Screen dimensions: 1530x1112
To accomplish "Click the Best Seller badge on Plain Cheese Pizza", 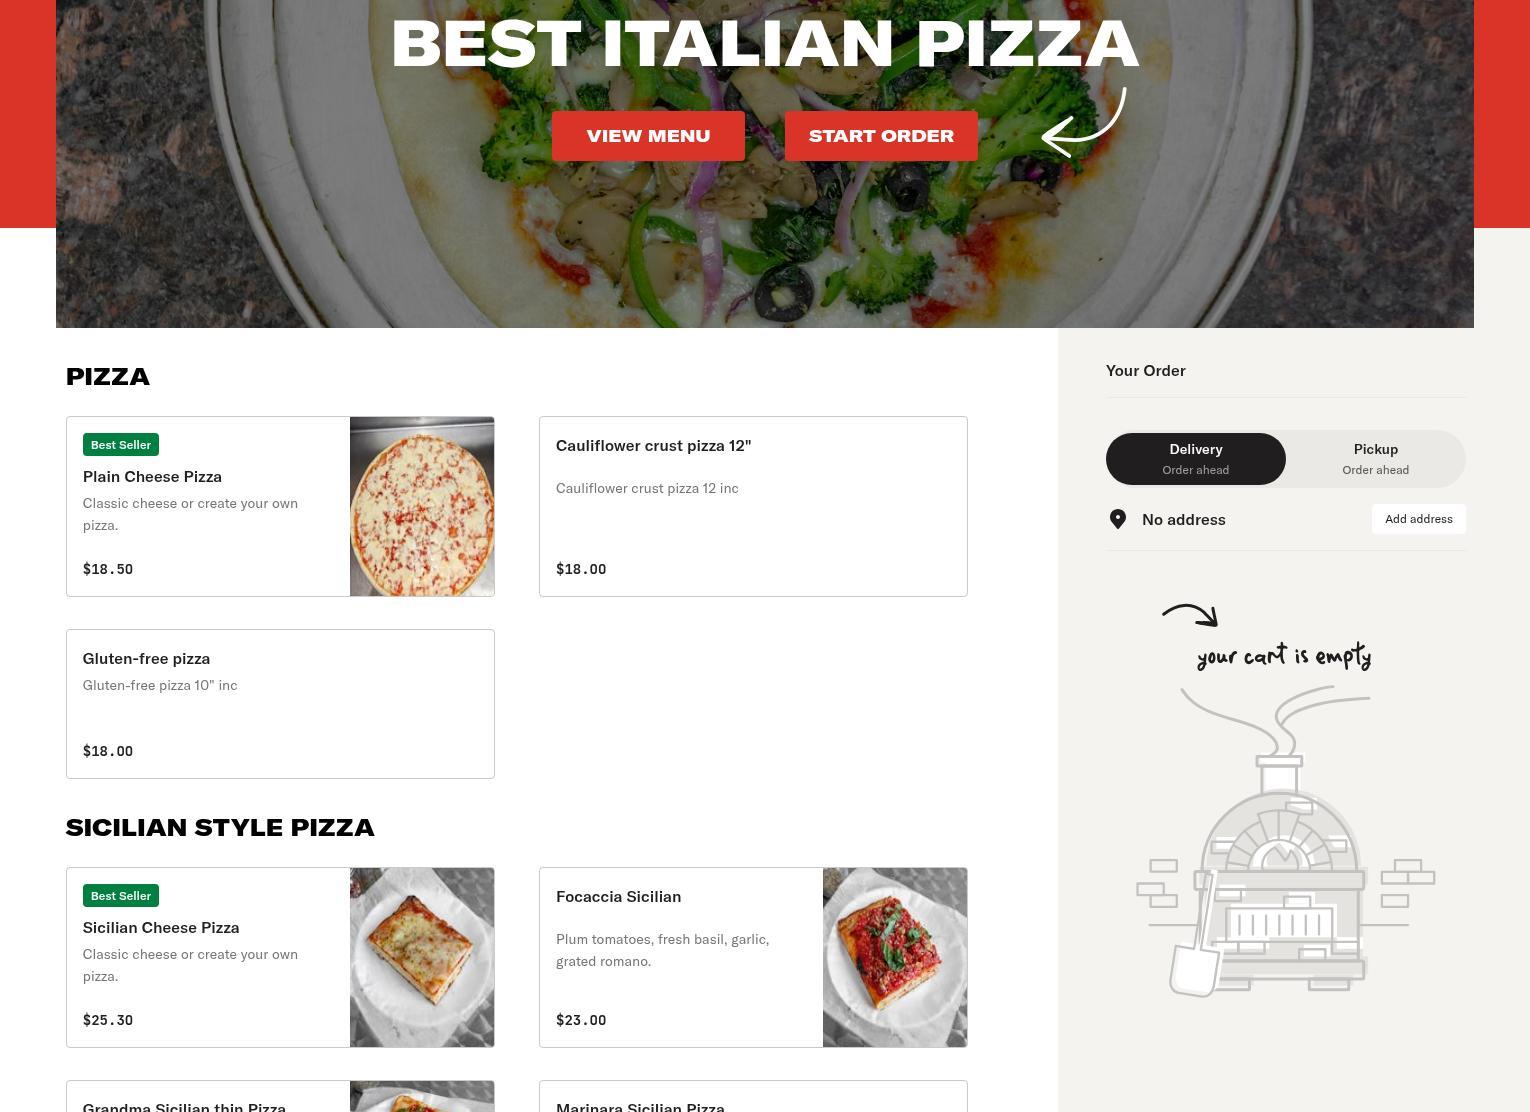I will pyautogui.click(x=120, y=445).
